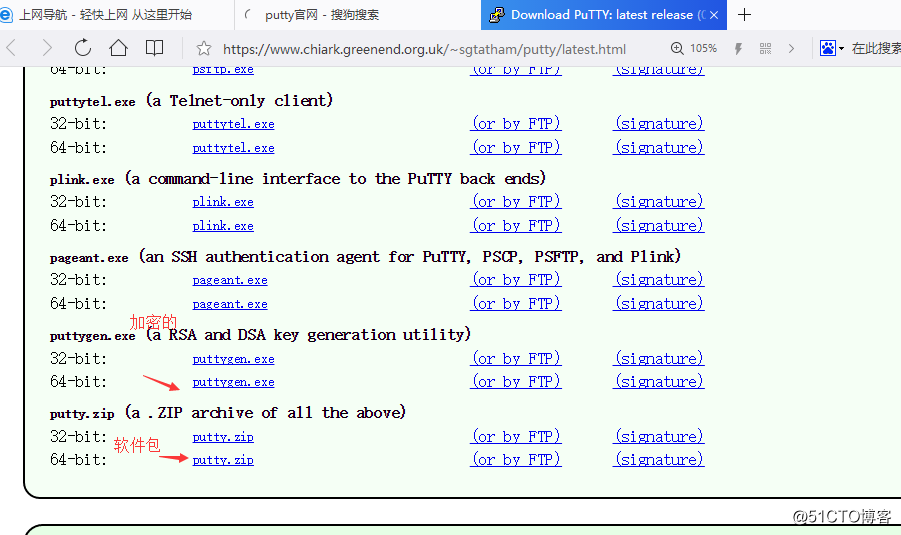Download the 32-bit plink.exe link

223,202
